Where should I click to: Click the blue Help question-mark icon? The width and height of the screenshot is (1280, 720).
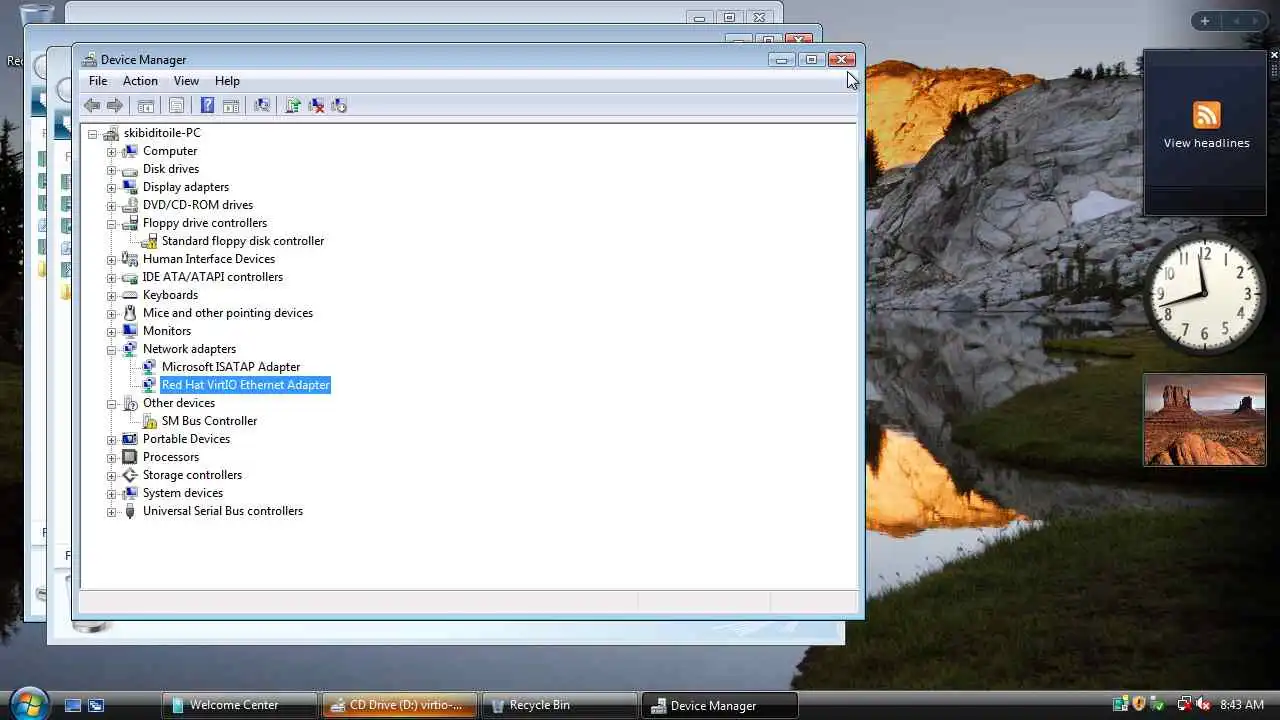coord(207,105)
